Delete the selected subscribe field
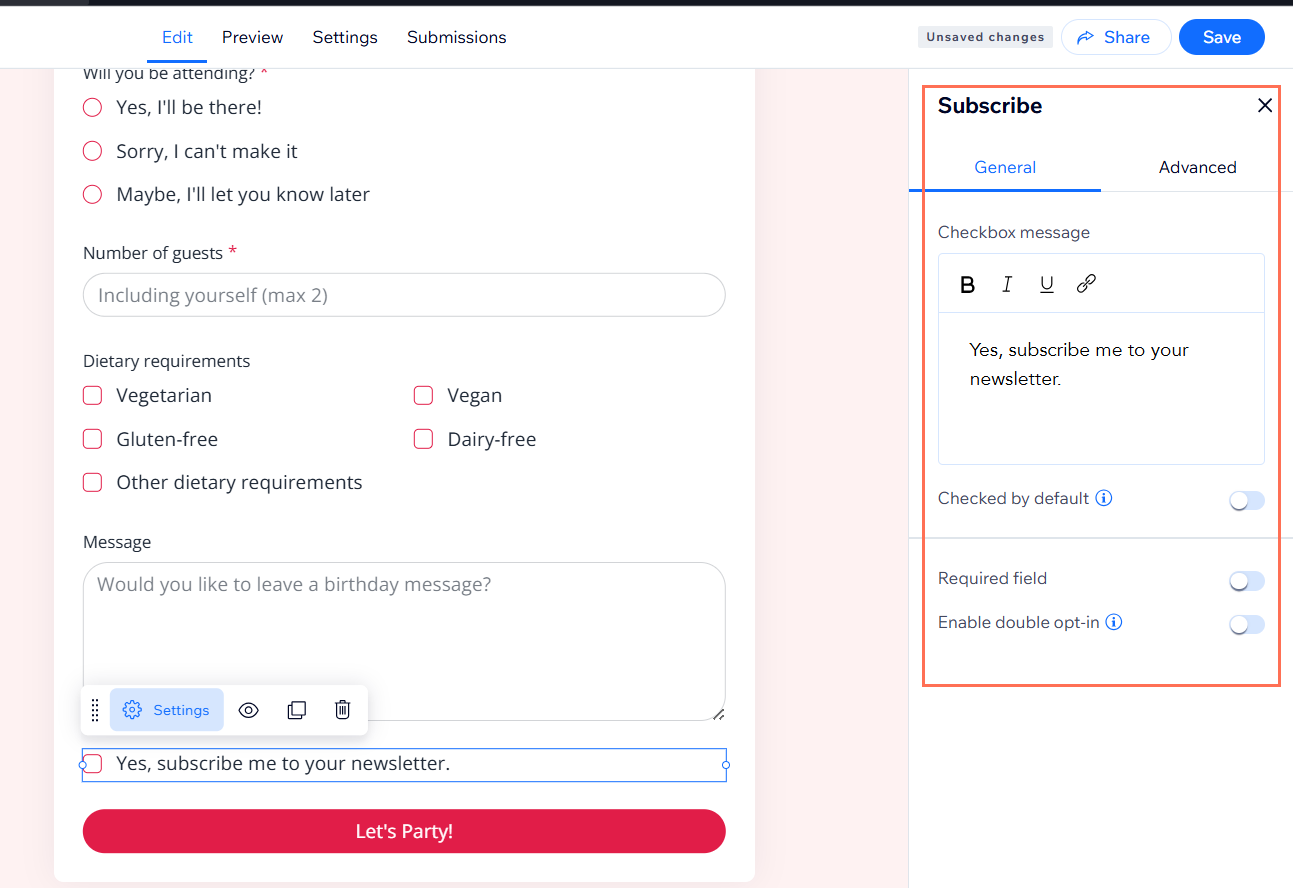1293x888 pixels. click(x=342, y=710)
